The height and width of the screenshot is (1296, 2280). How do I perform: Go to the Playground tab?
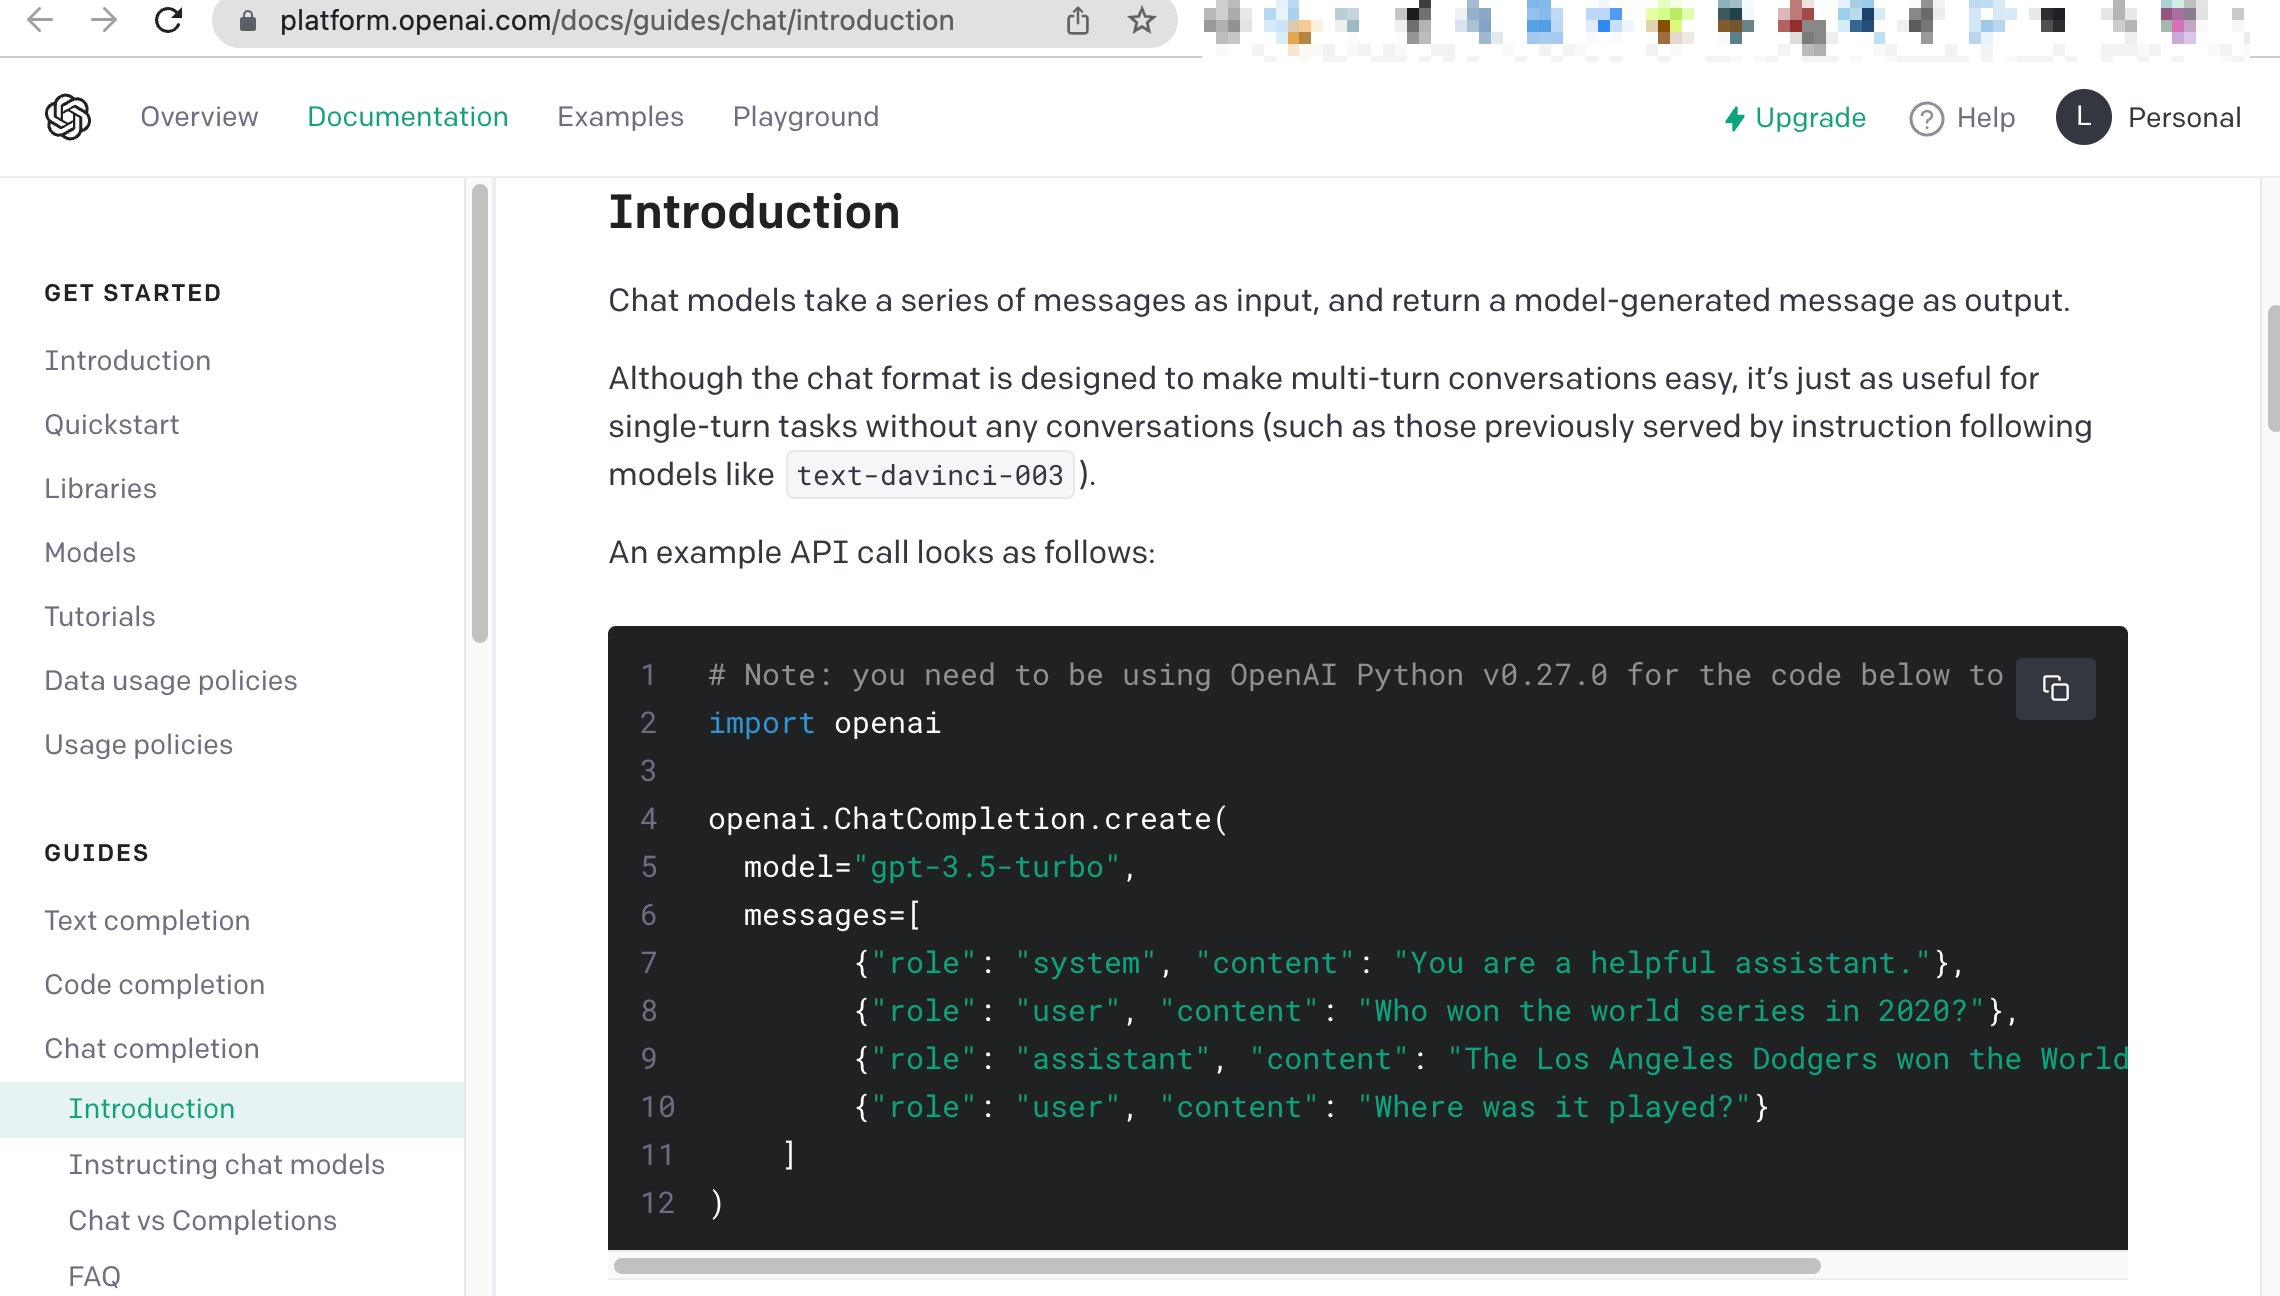pyautogui.click(x=806, y=117)
